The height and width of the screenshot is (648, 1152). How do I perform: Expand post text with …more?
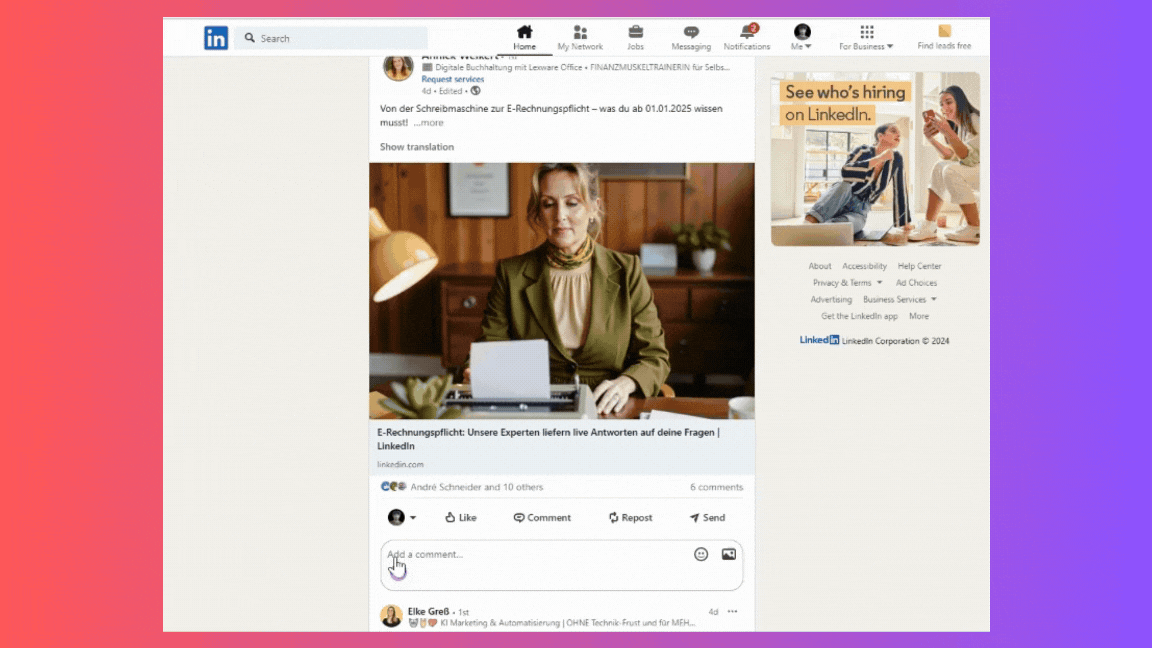pyautogui.click(x=428, y=123)
